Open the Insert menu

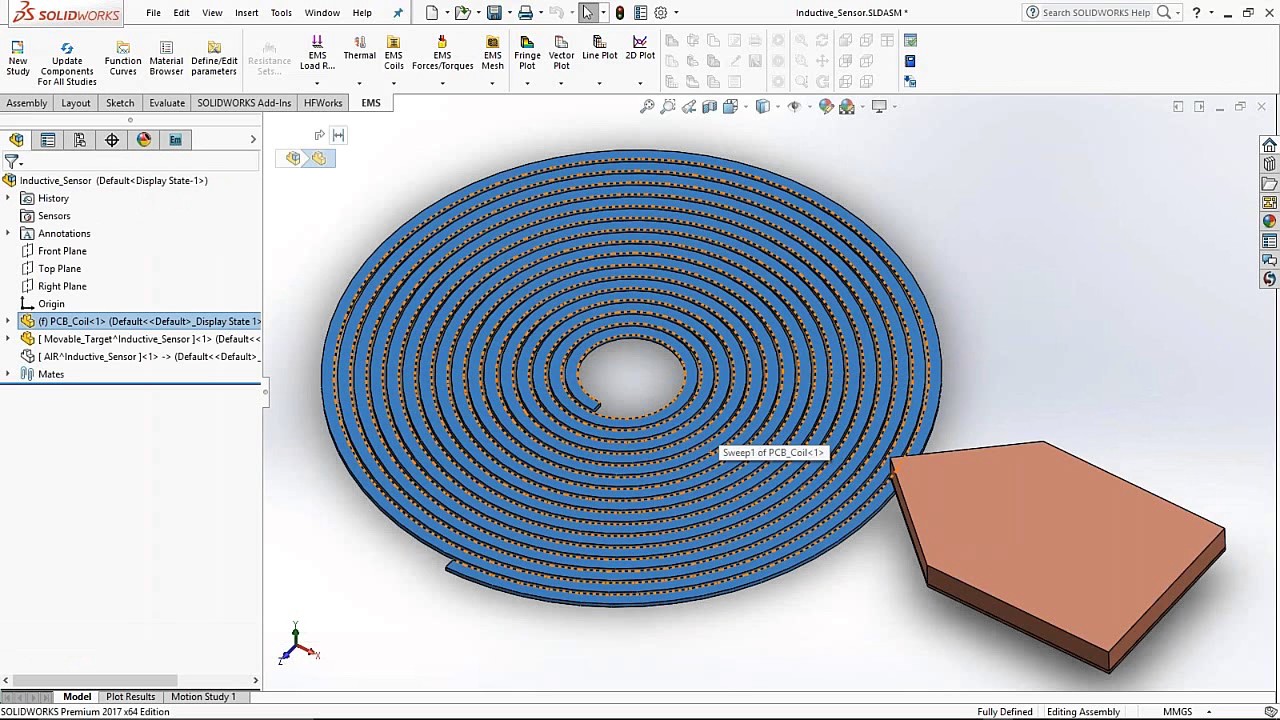pyautogui.click(x=246, y=13)
